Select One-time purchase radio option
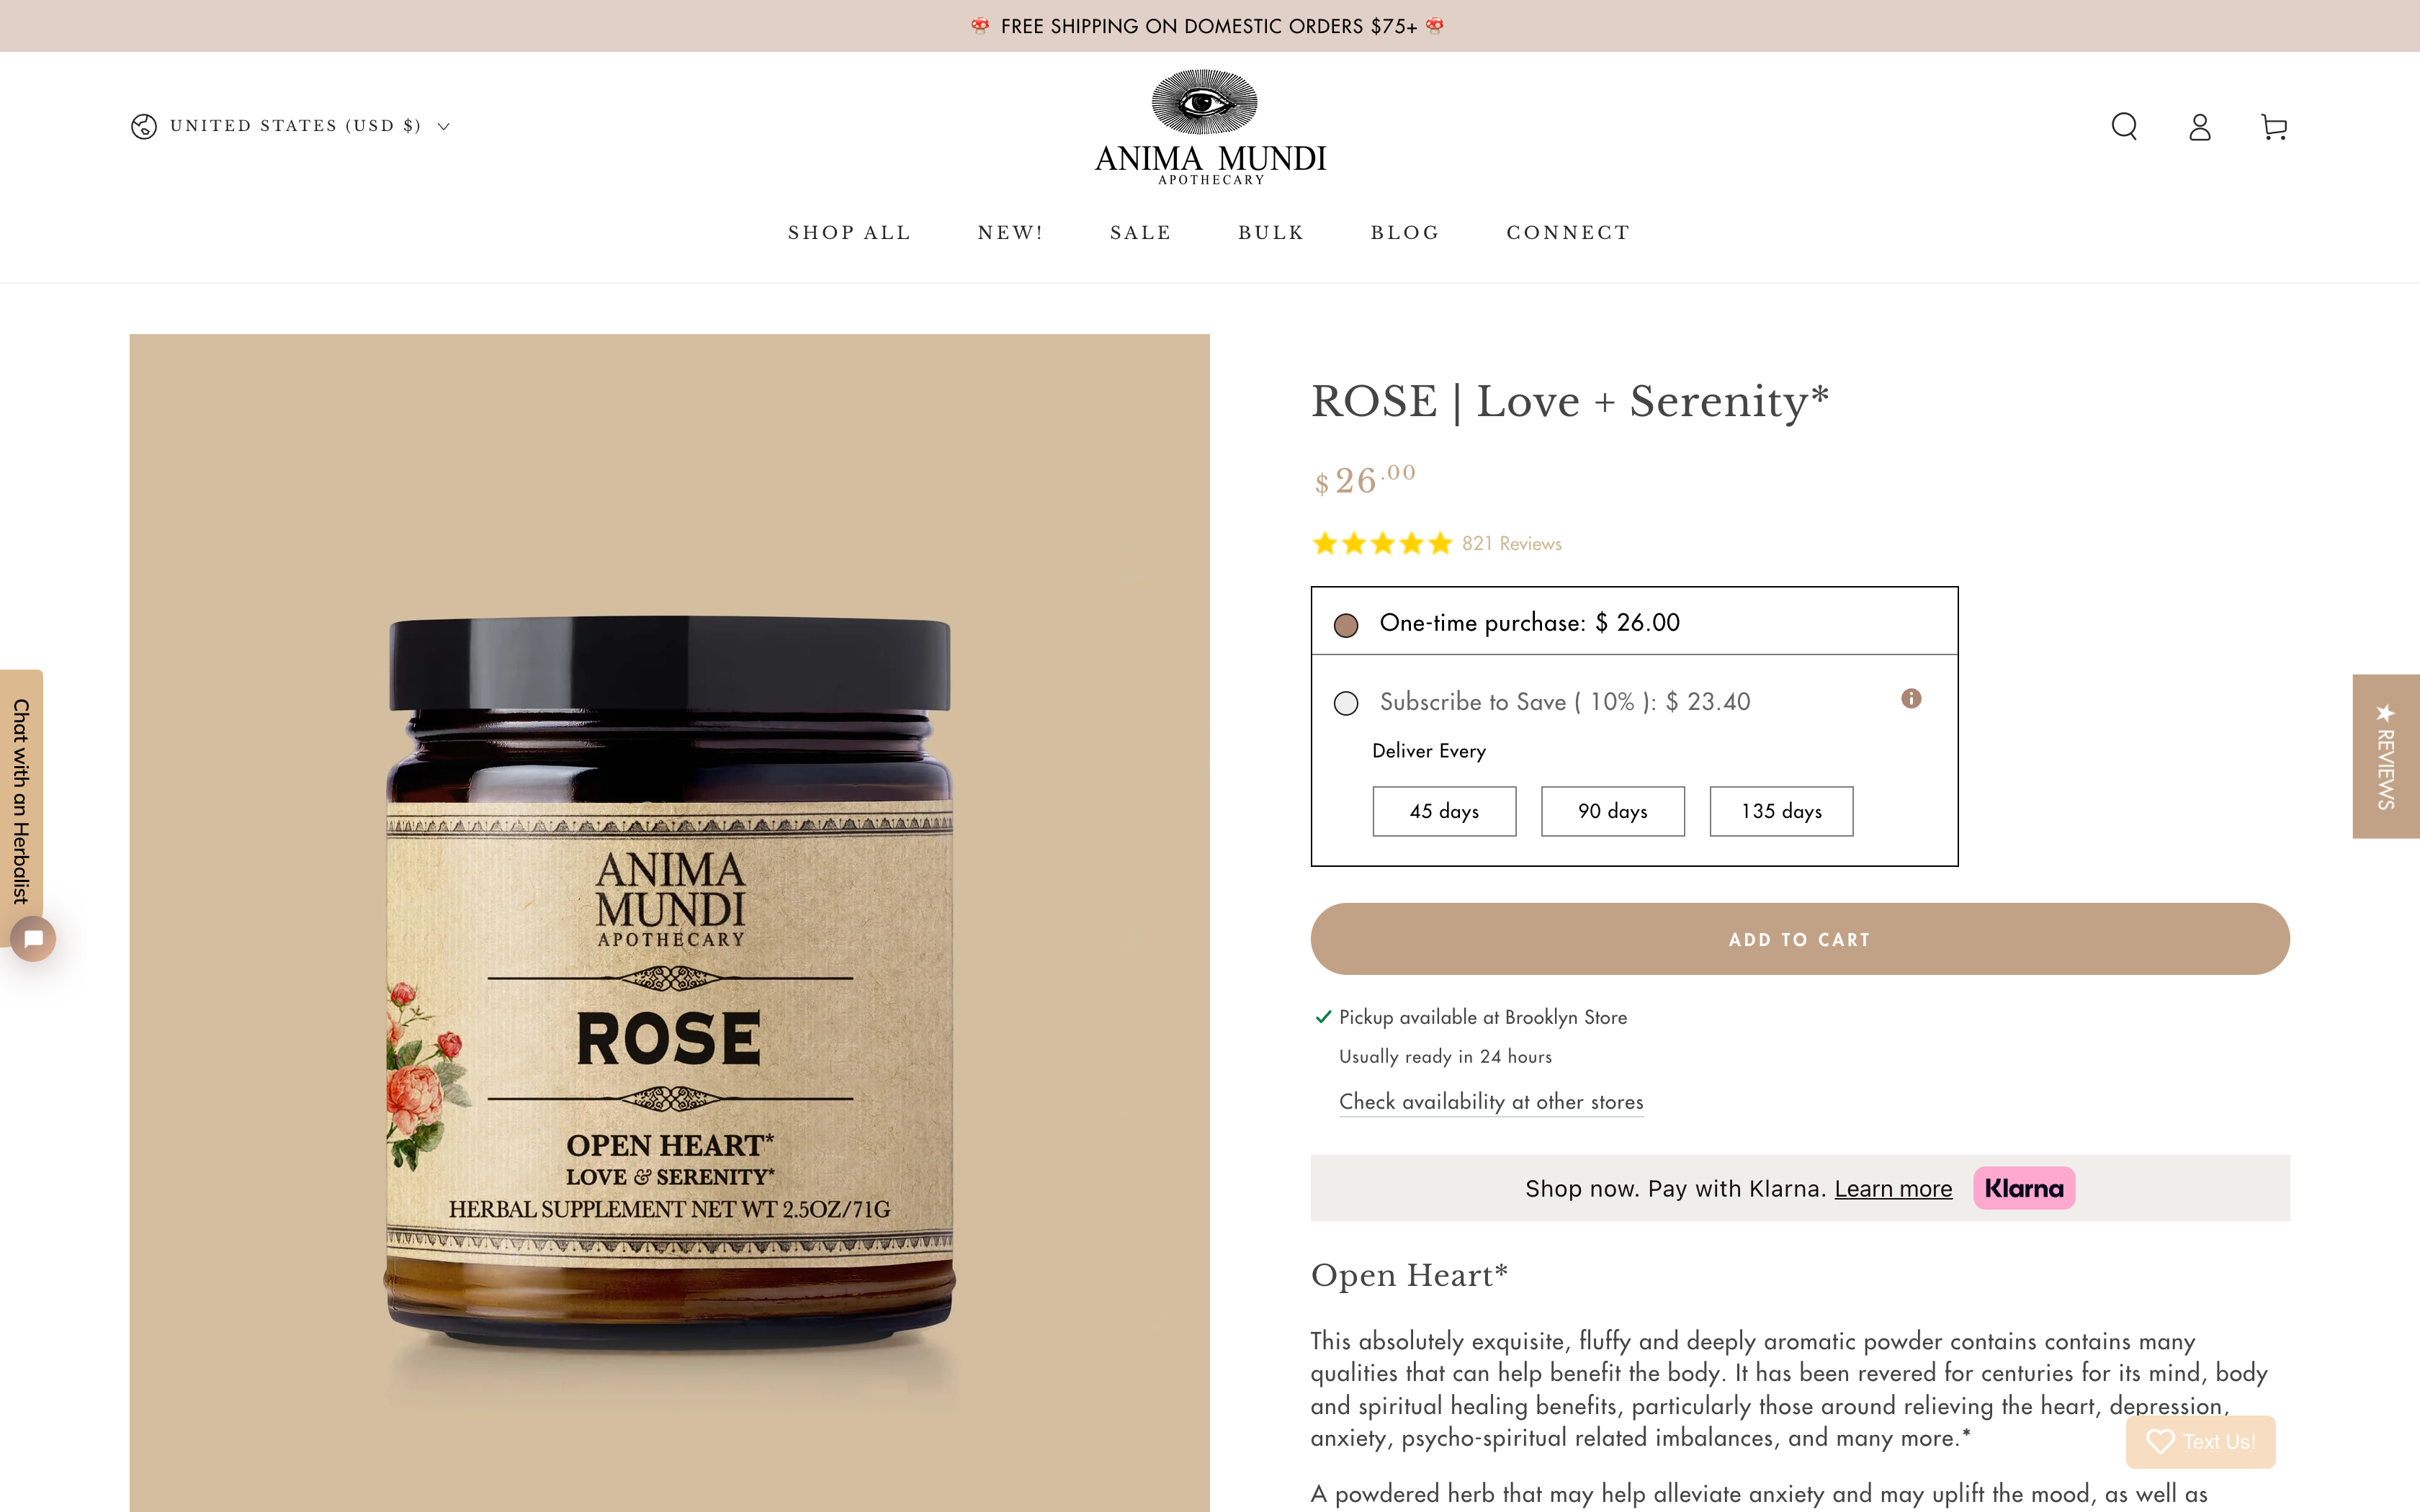Image resolution: width=2420 pixels, height=1512 pixels. [1346, 625]
